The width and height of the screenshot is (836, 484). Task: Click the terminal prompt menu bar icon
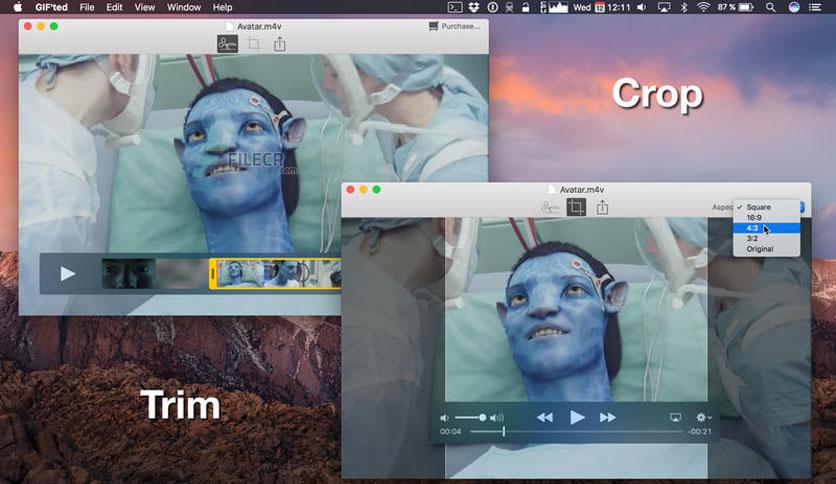[455, 7]
